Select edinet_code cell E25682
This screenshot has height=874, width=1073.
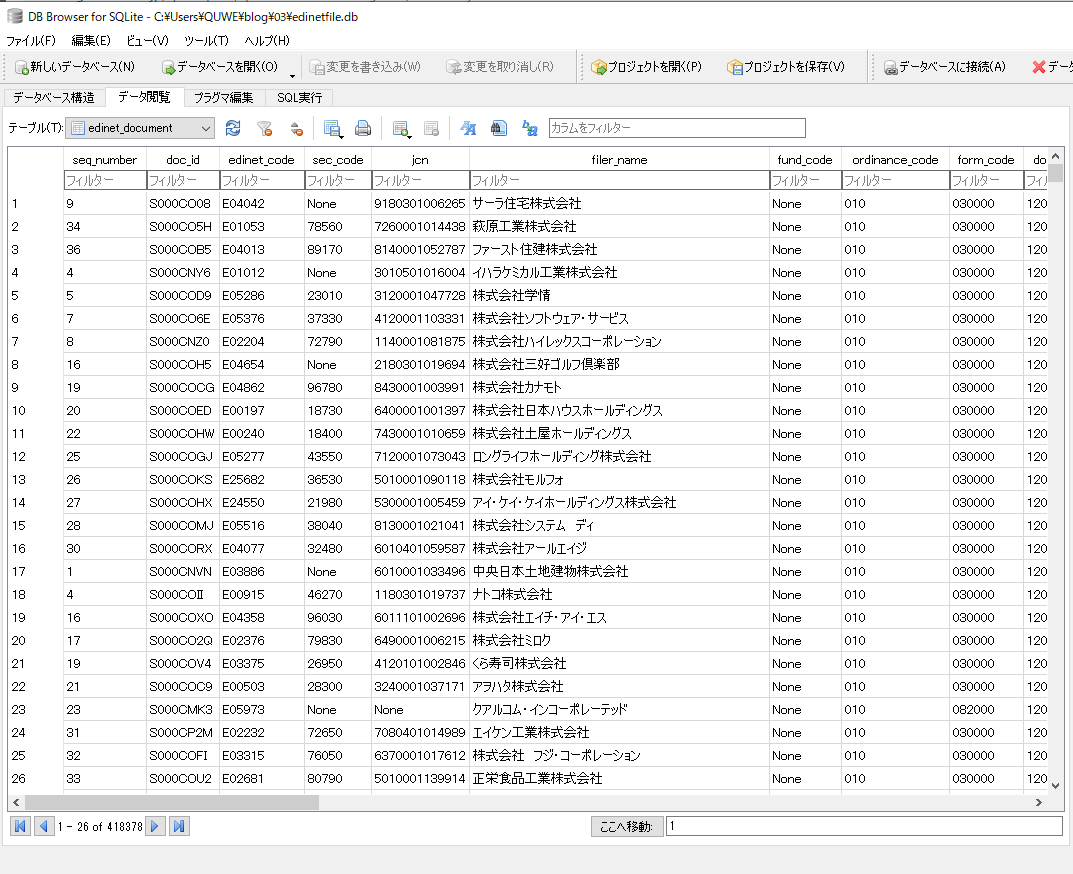tap(262, 480)
